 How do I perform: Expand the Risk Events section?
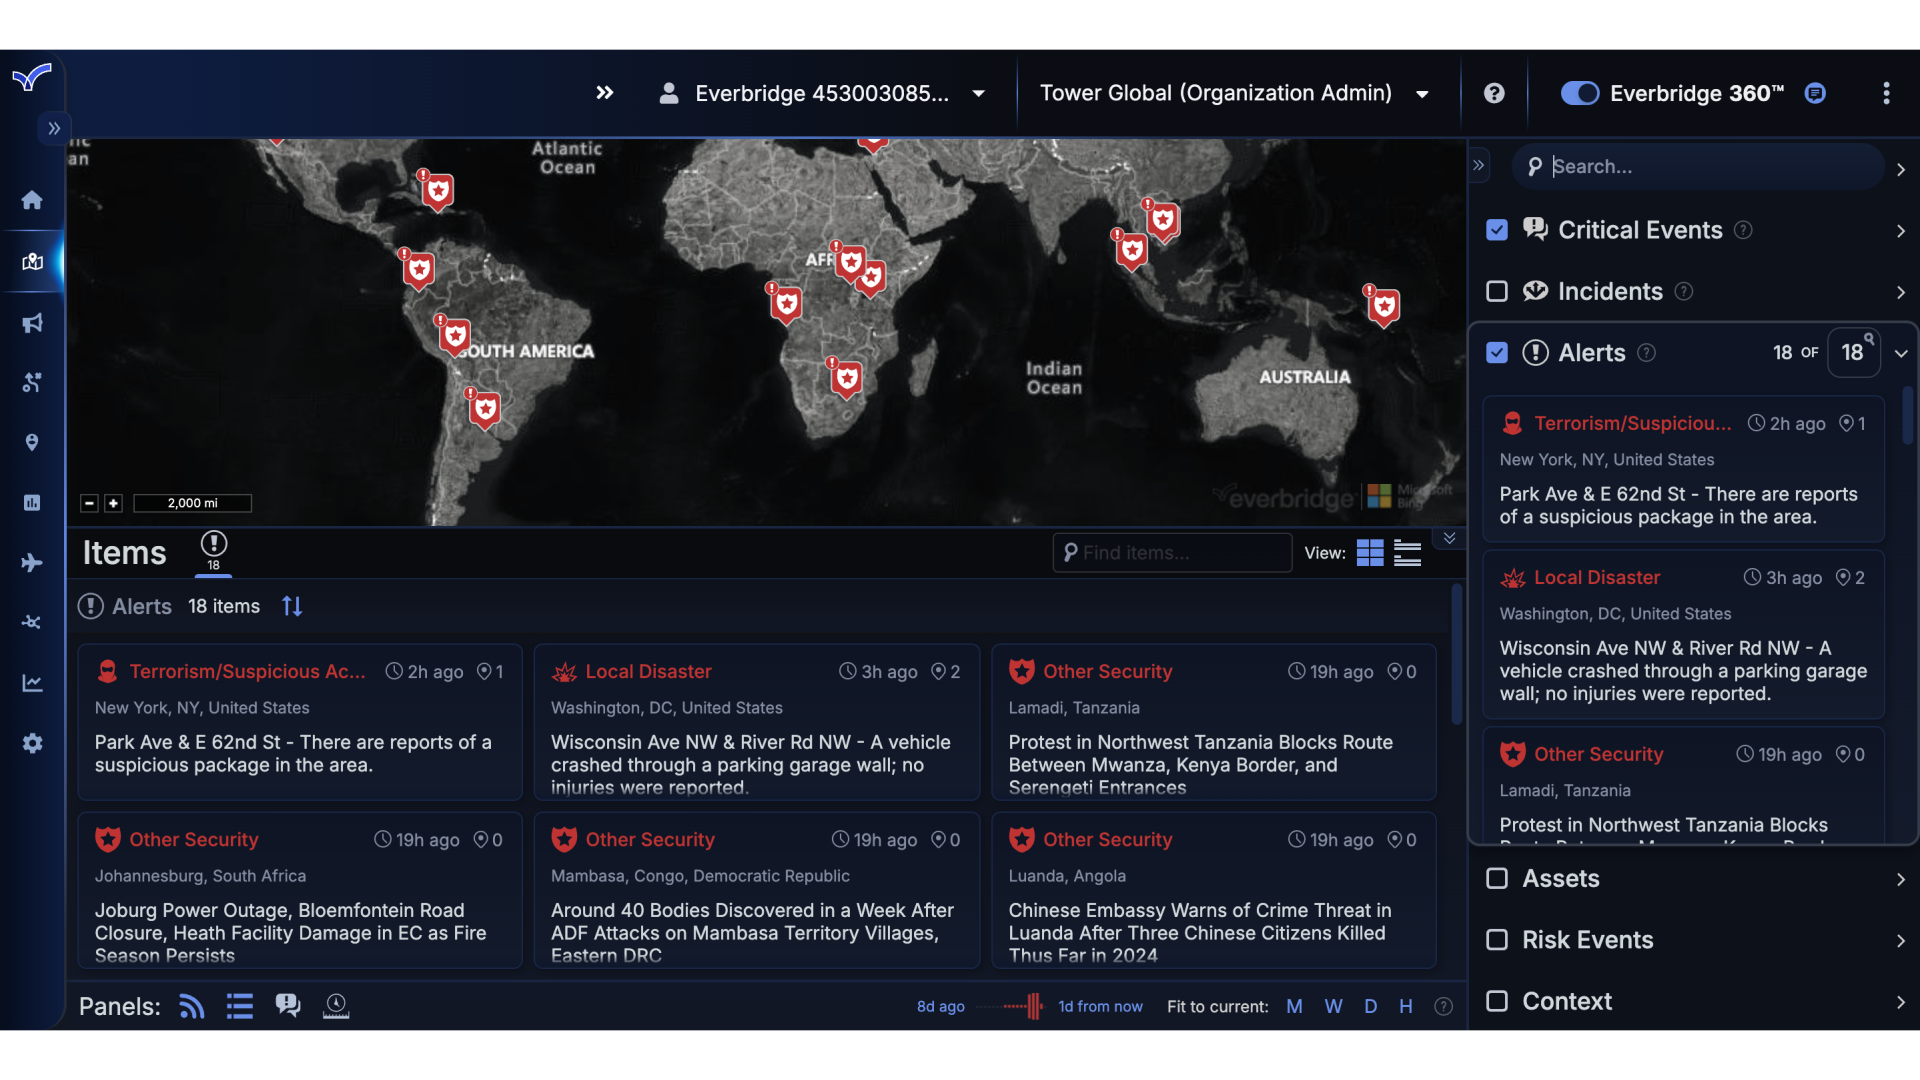[x=1899, y=940]
